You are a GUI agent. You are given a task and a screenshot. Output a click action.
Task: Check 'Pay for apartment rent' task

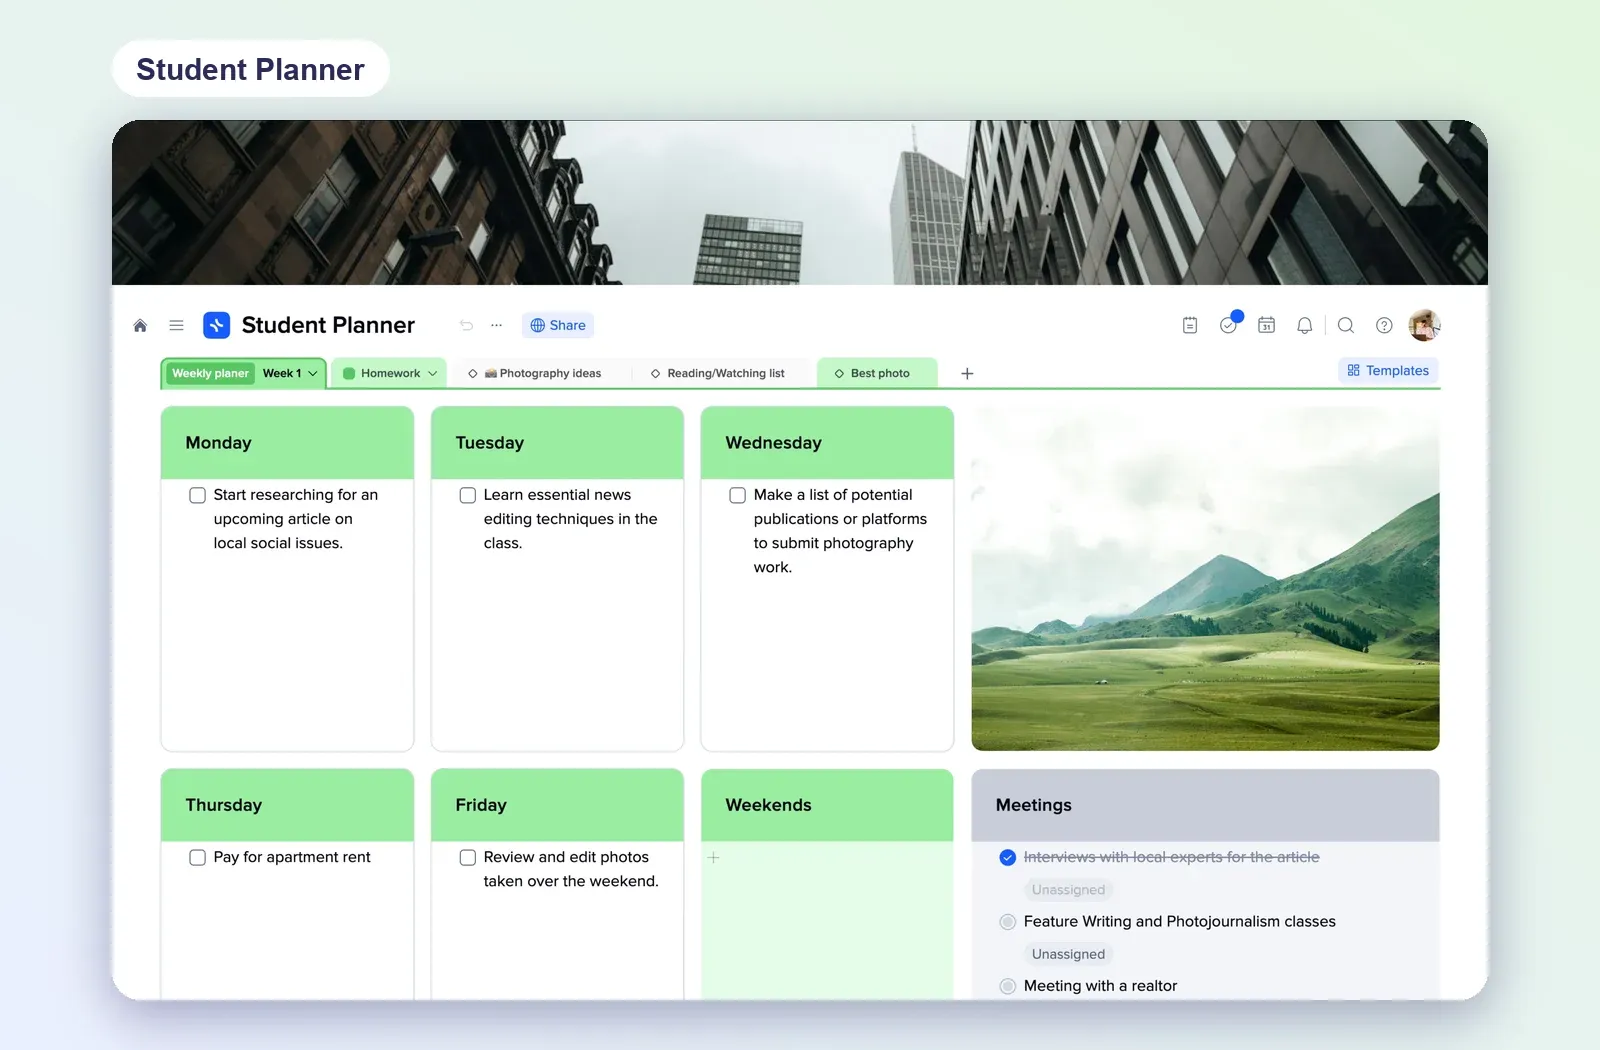click(x=197, y=857)
